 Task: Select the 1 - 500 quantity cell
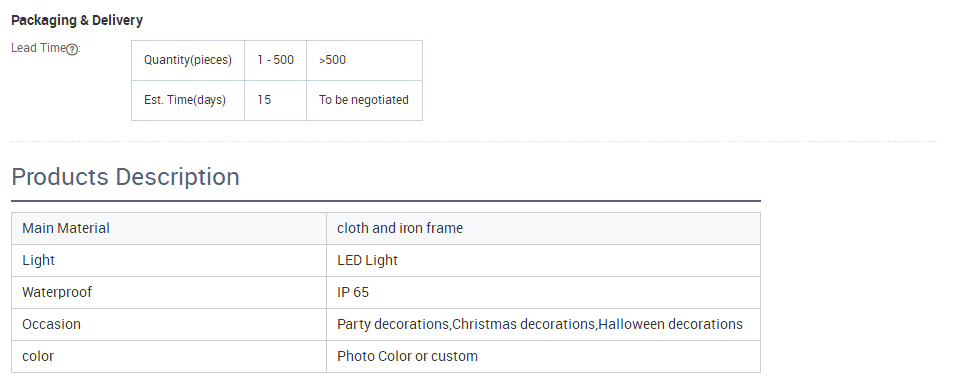click(275, 60)
